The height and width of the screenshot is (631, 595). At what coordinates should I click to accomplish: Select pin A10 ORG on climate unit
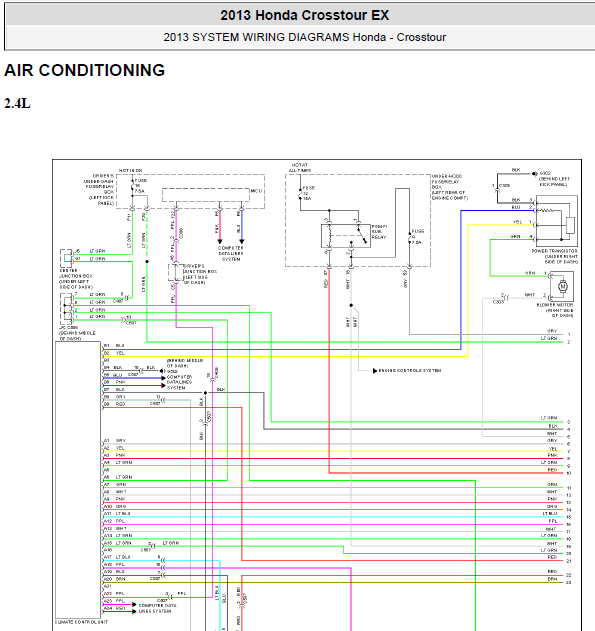(115, 506)
